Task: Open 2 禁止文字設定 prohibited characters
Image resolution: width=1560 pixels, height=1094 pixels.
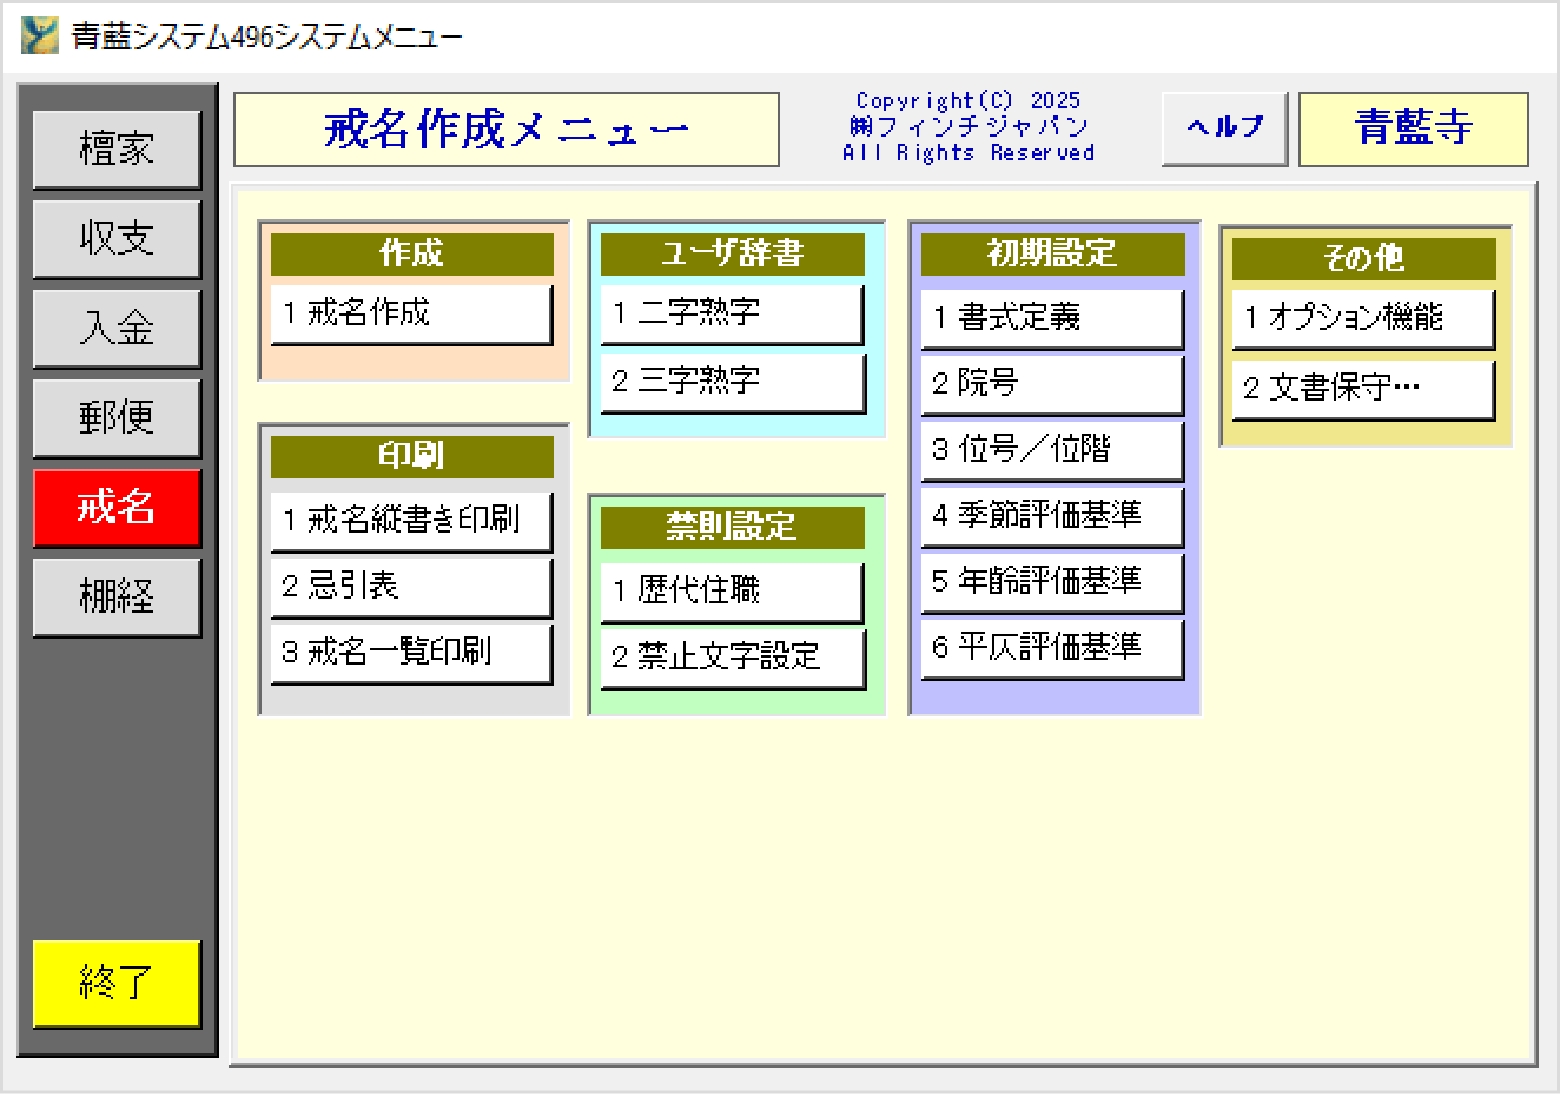Action: (x=732, y=657)
